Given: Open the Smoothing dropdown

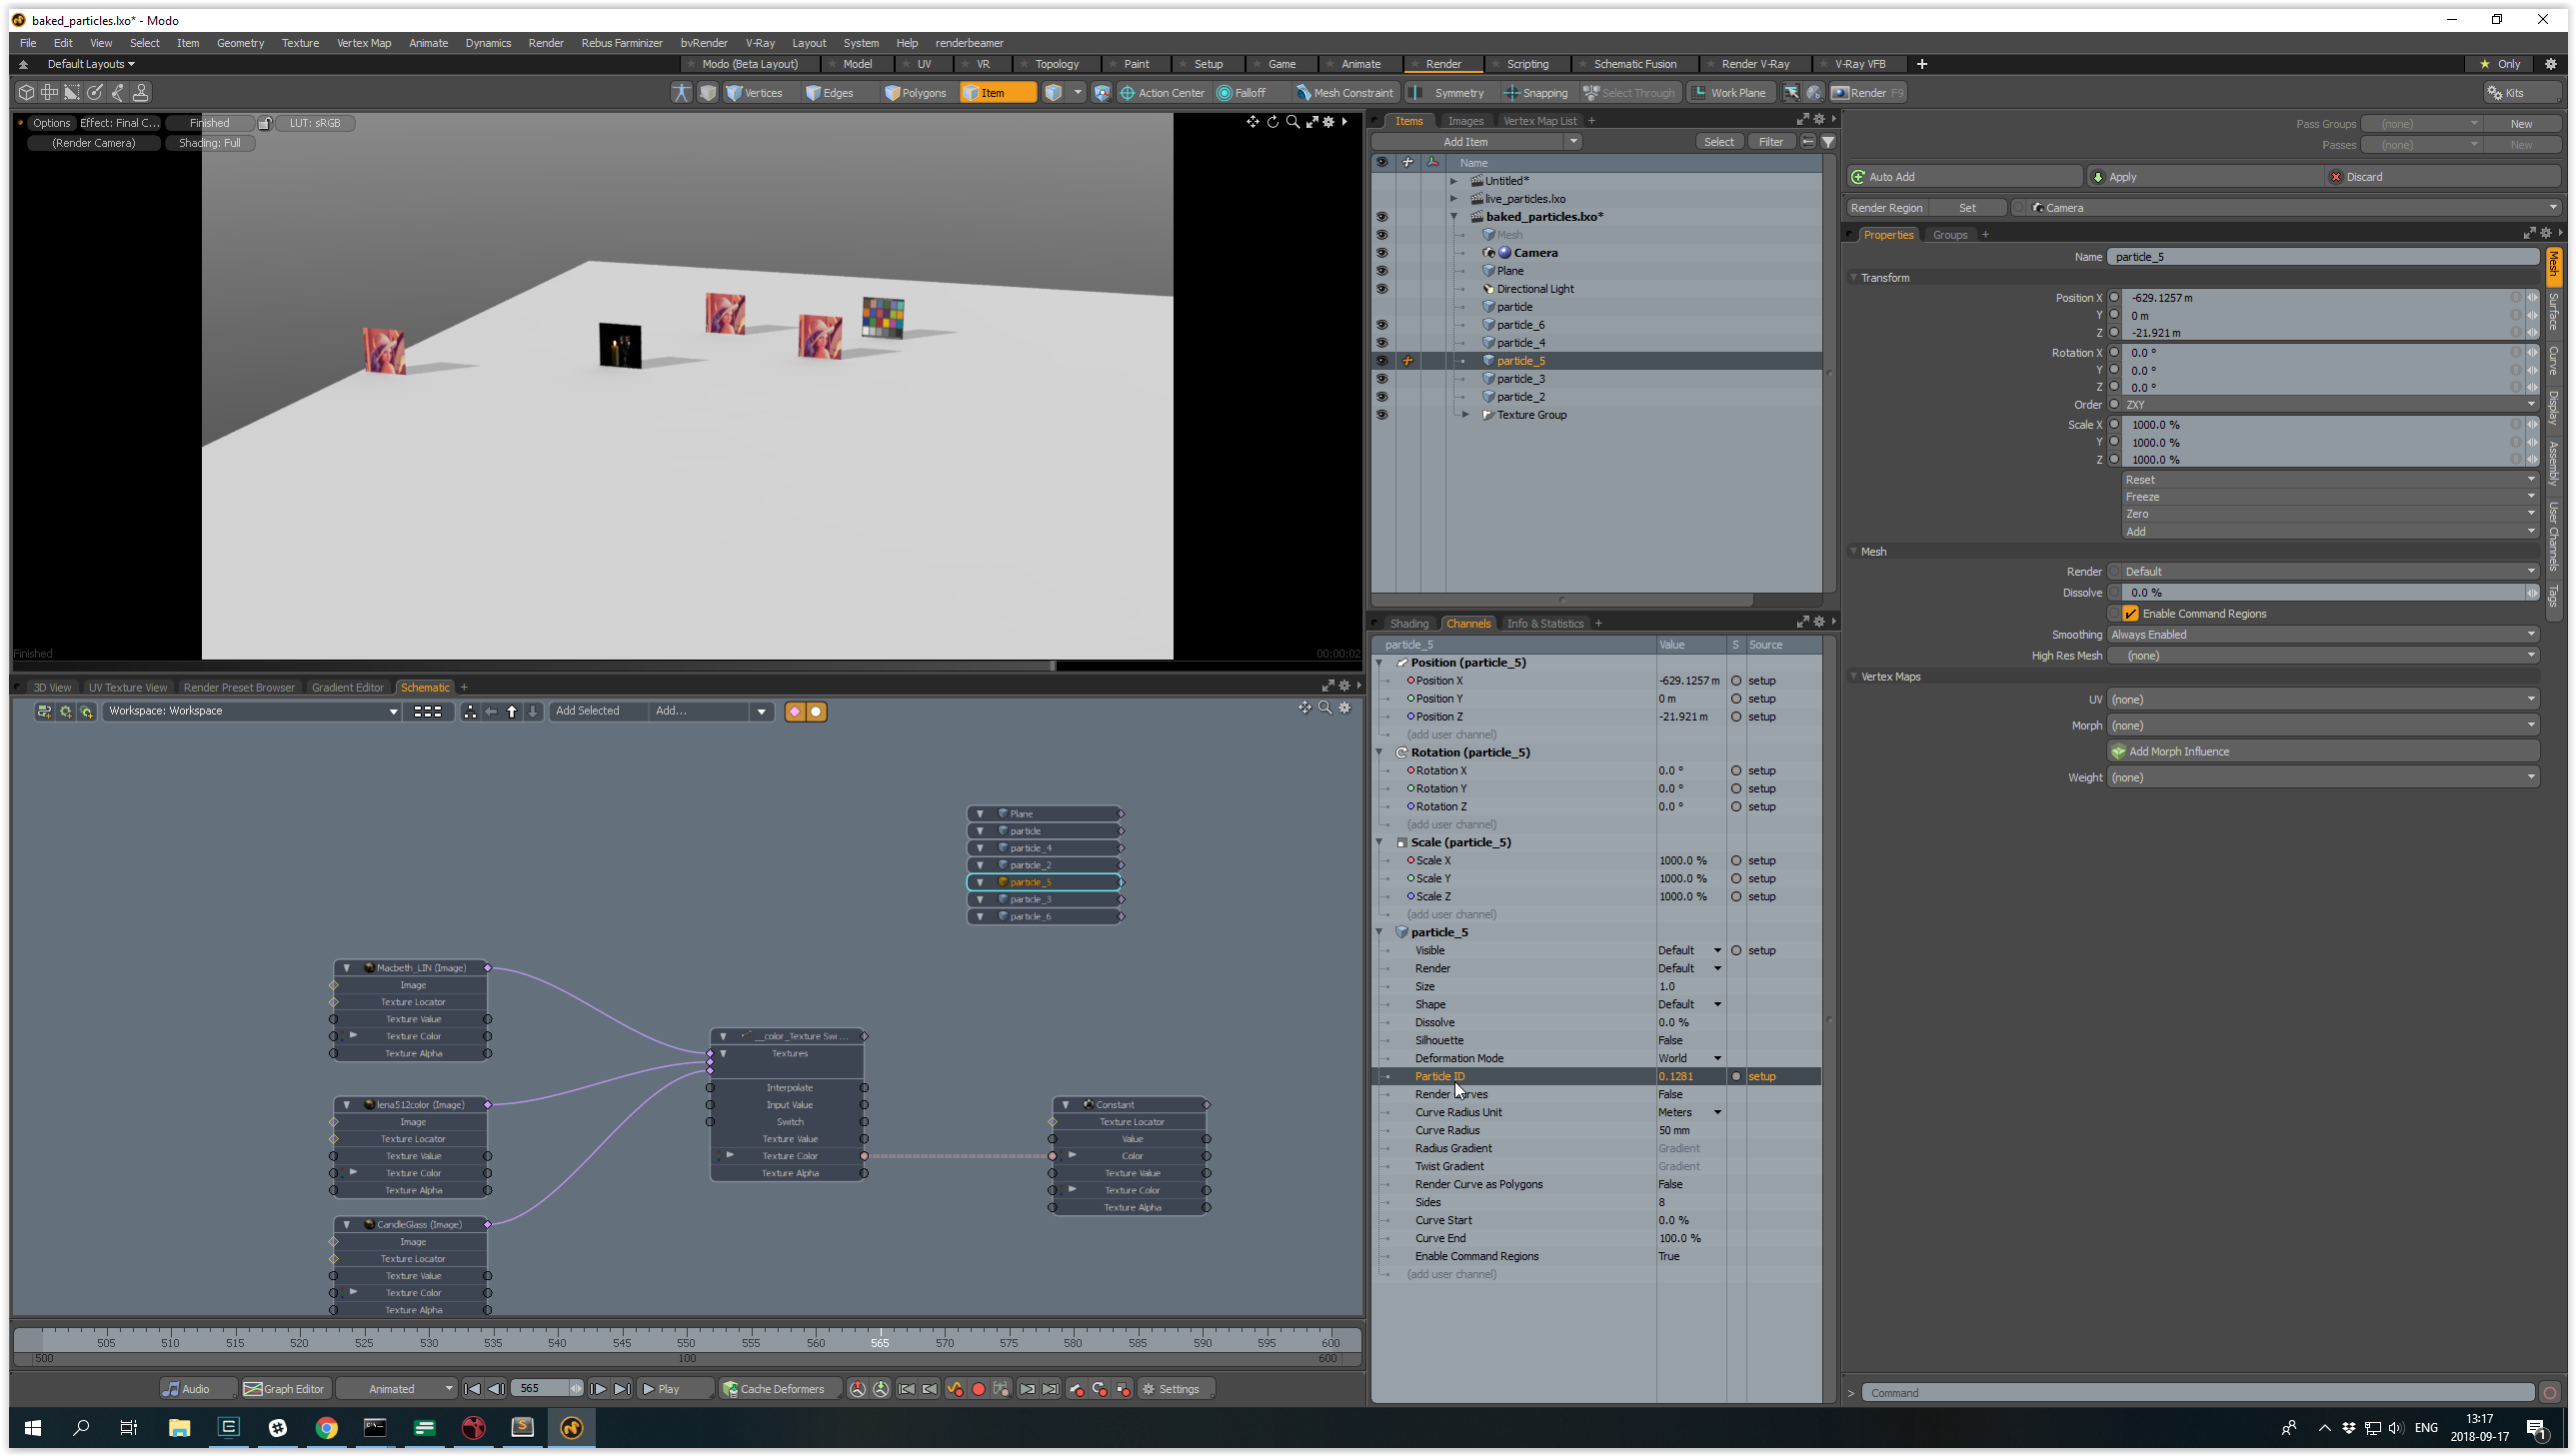Looking at the screenshot, I should (x=2324, y=634).
